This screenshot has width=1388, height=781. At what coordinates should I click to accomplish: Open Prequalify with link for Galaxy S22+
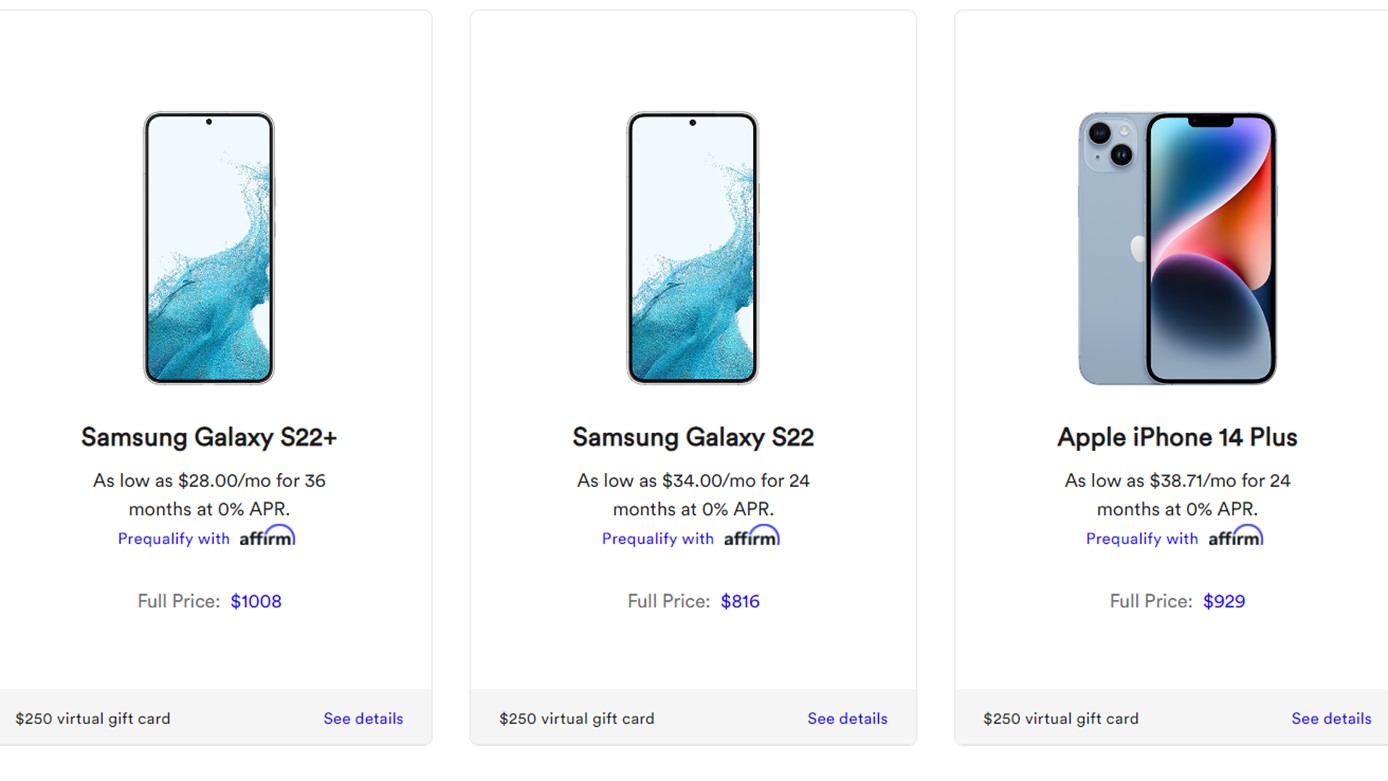click(x=174, y=539)
